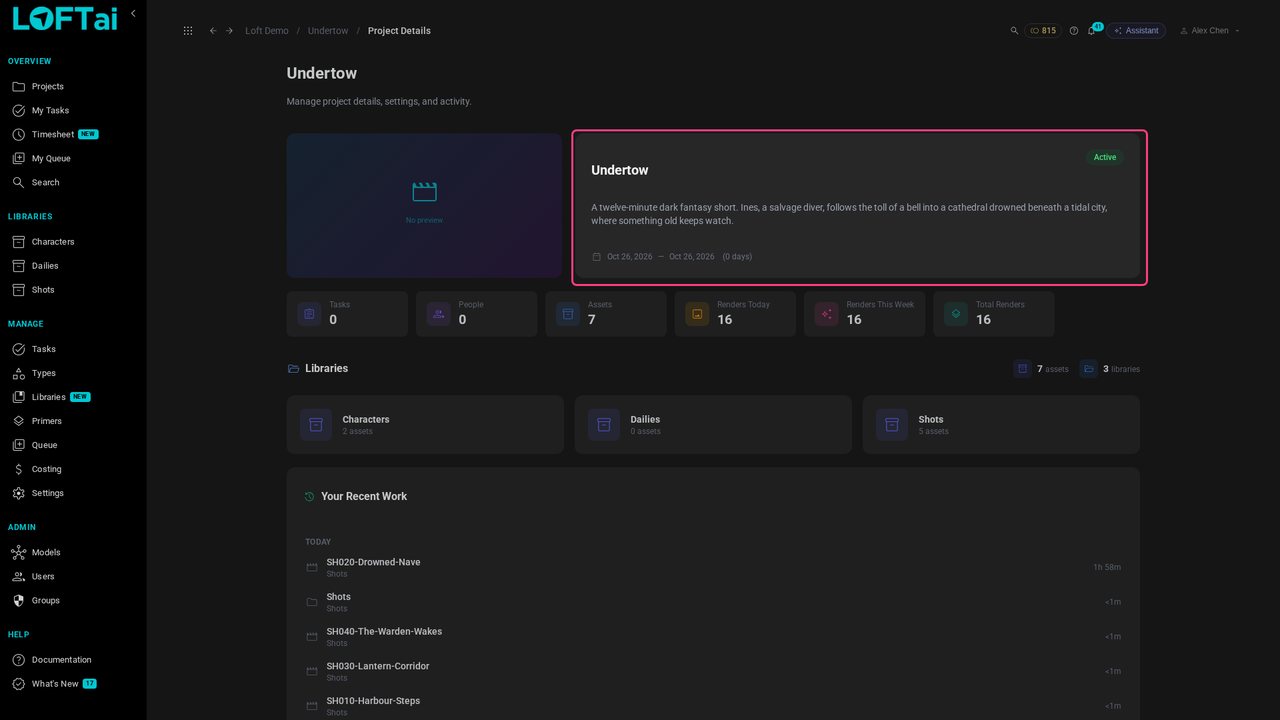
Task: Open the apps grid icon
Action: (x=188, y=31)
